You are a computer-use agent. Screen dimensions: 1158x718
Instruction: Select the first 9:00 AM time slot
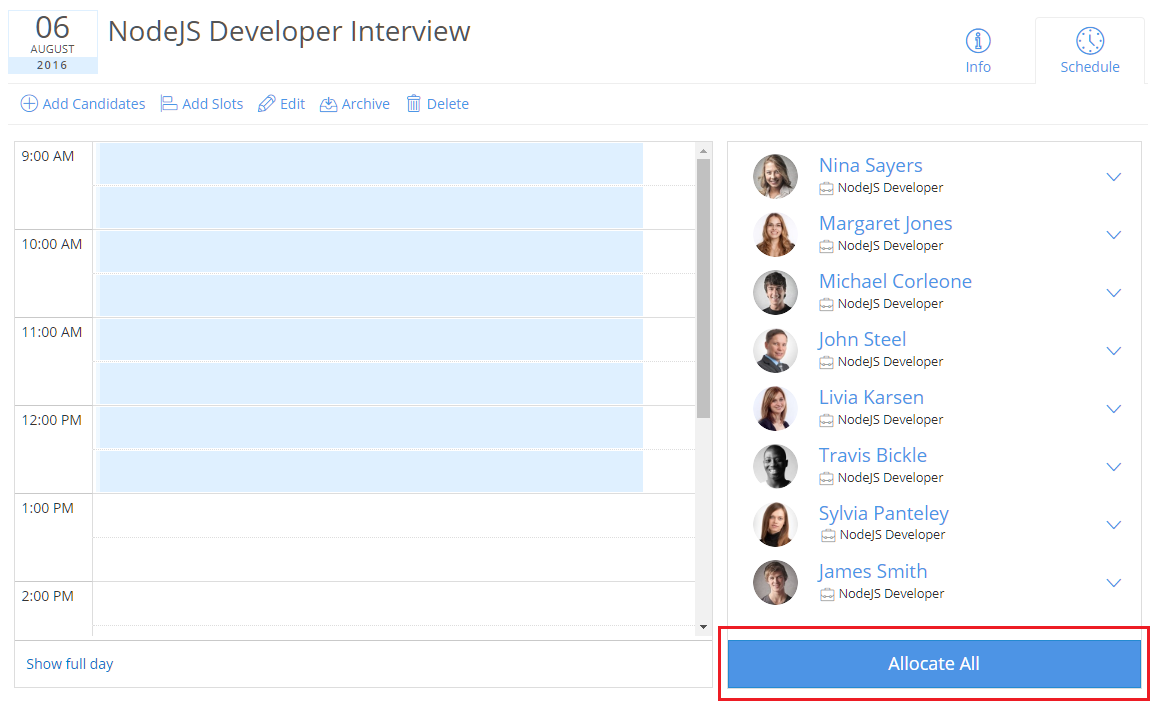point(371,164)
